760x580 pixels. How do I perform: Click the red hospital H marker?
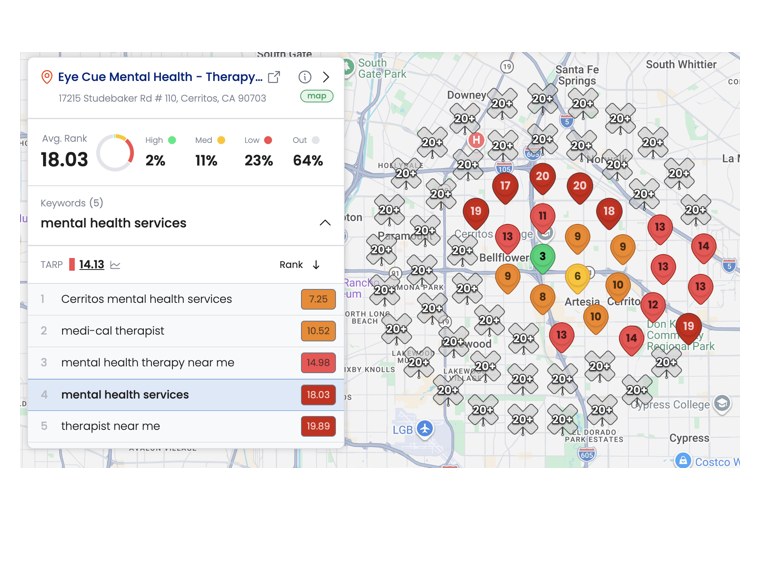476,141
